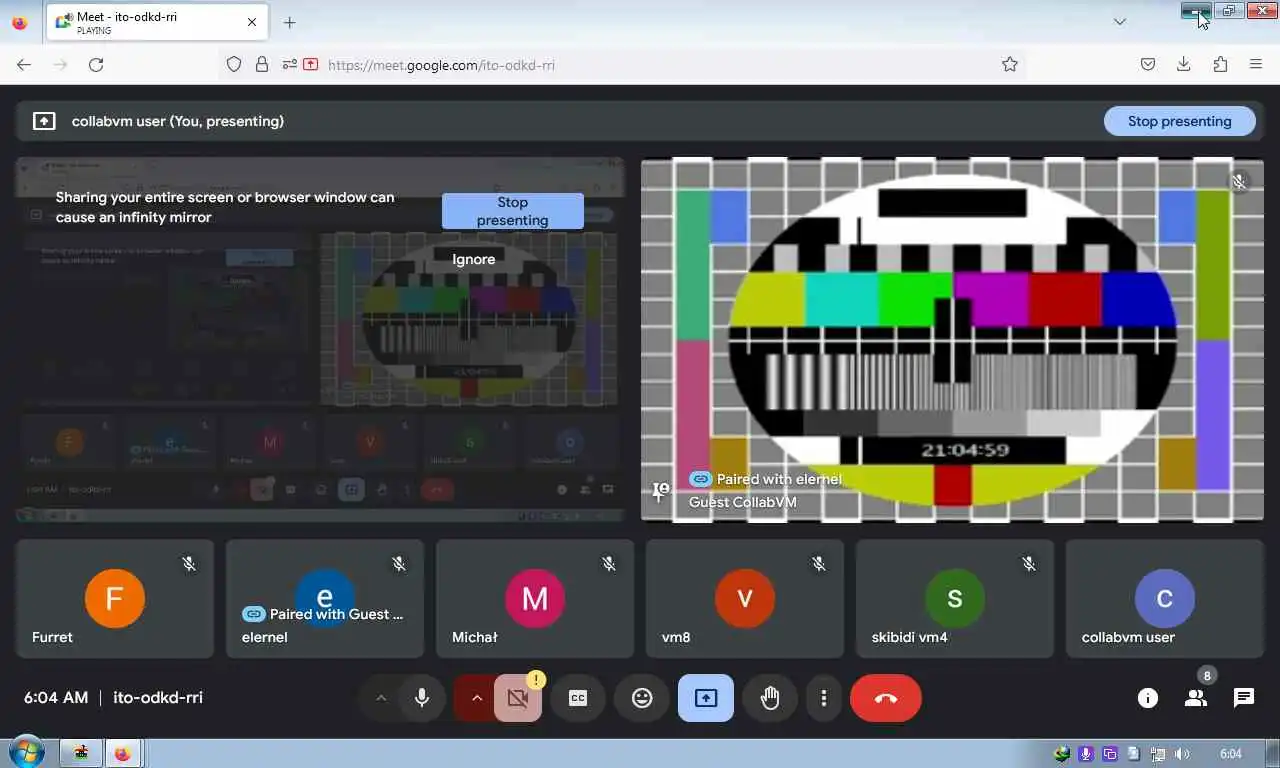Screen dimensions: 1280x768
Task: Open the emoji reactions button
Action: click(642, 698)
